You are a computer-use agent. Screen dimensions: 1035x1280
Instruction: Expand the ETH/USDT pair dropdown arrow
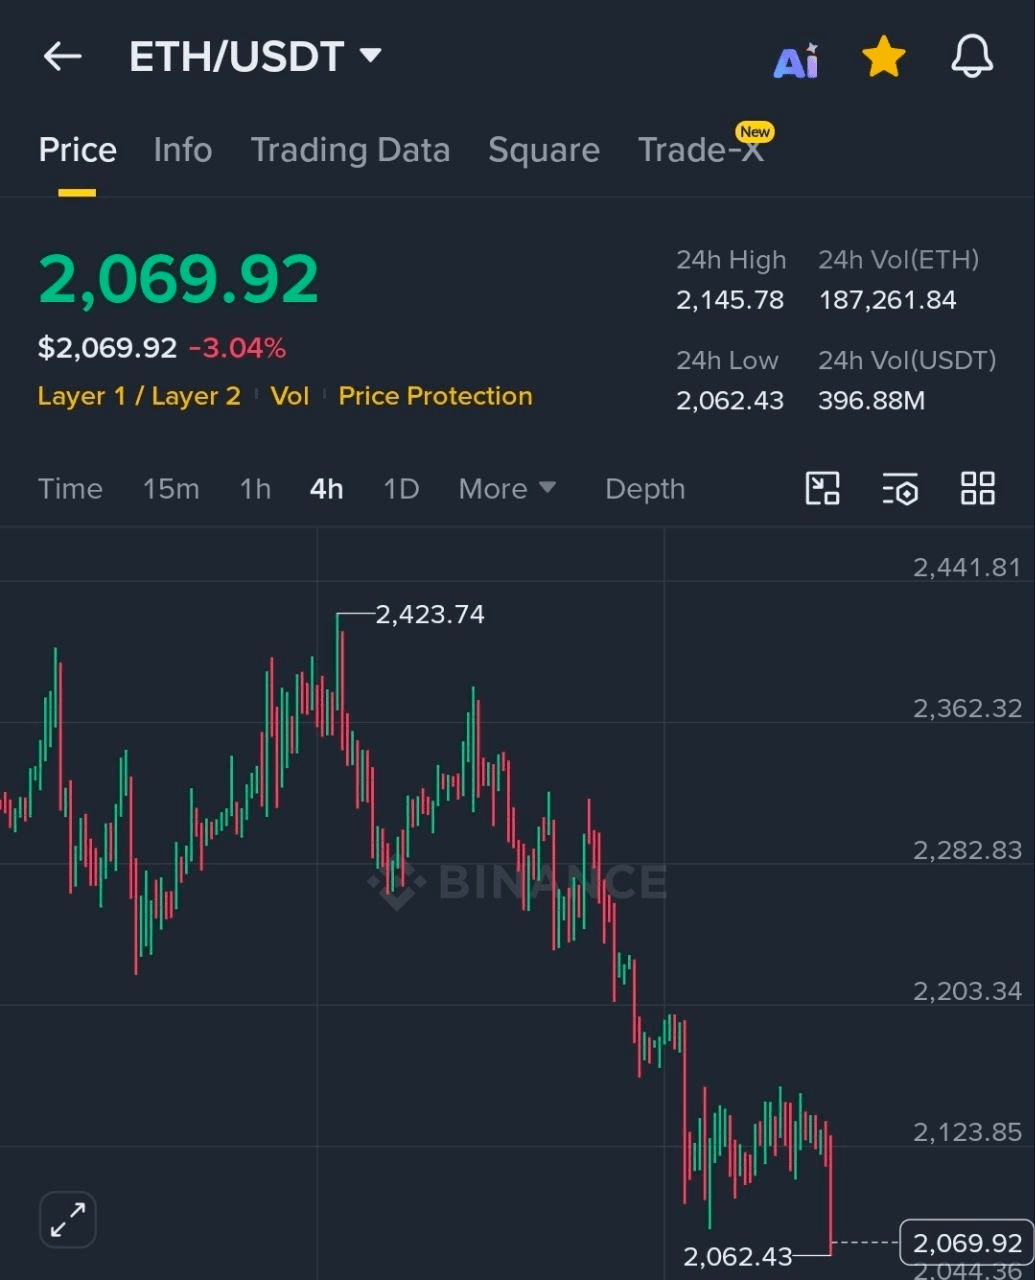(x=371, y=55)
